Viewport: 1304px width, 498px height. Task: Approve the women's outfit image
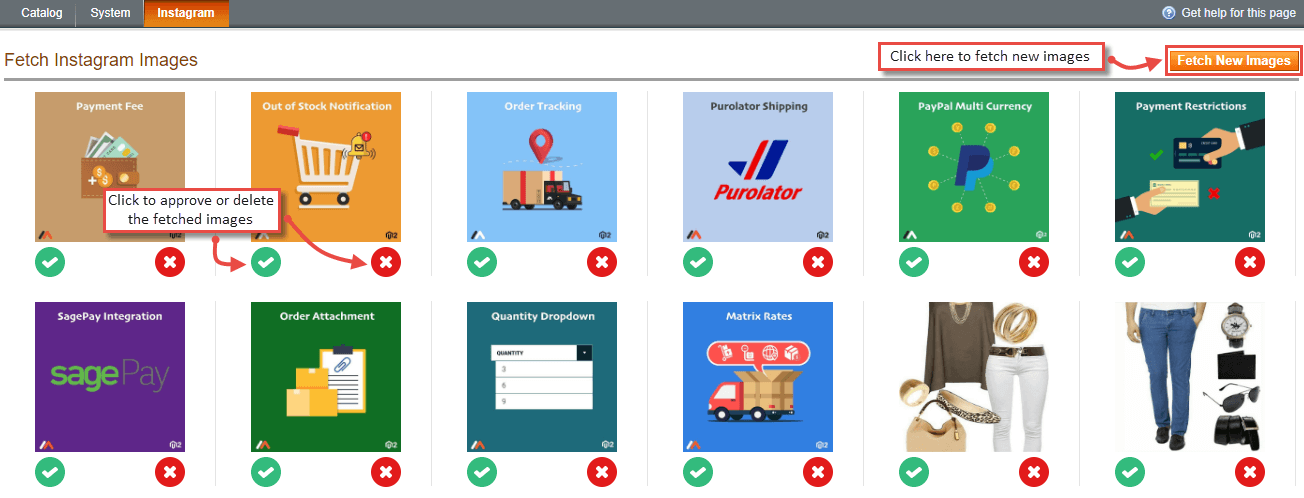pos(914,472)
